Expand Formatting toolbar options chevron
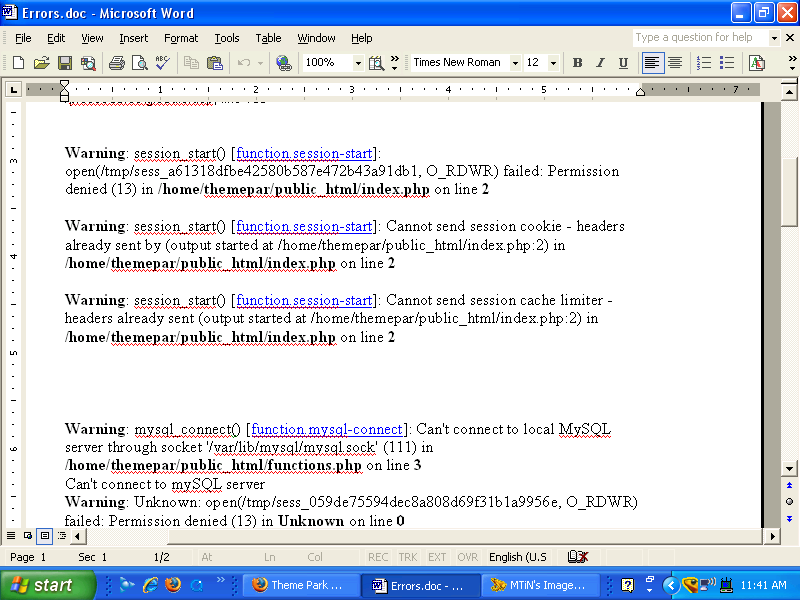The width and height of the screenshot is (800, 600). click(792, 63)
